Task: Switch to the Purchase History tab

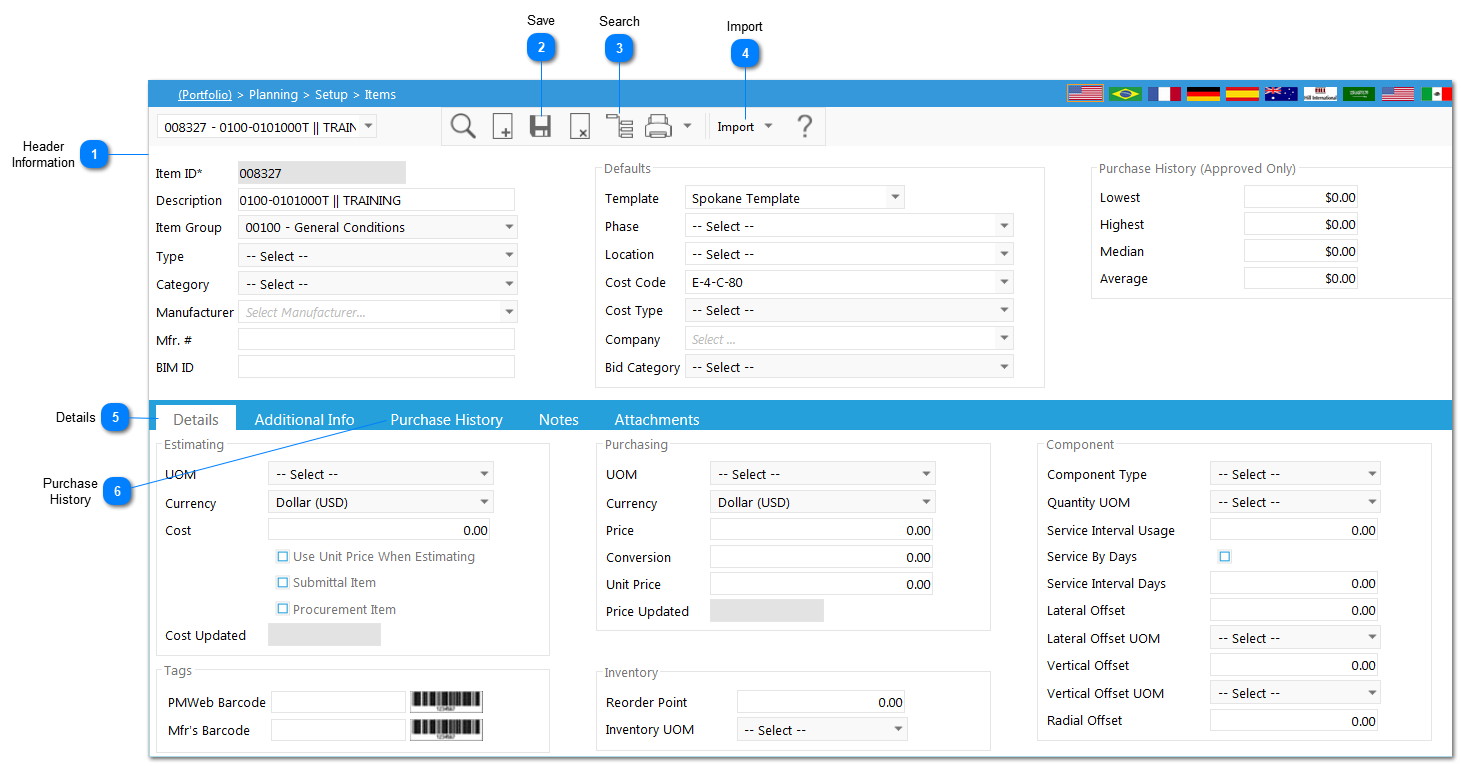Action: [x=446, y=419]
